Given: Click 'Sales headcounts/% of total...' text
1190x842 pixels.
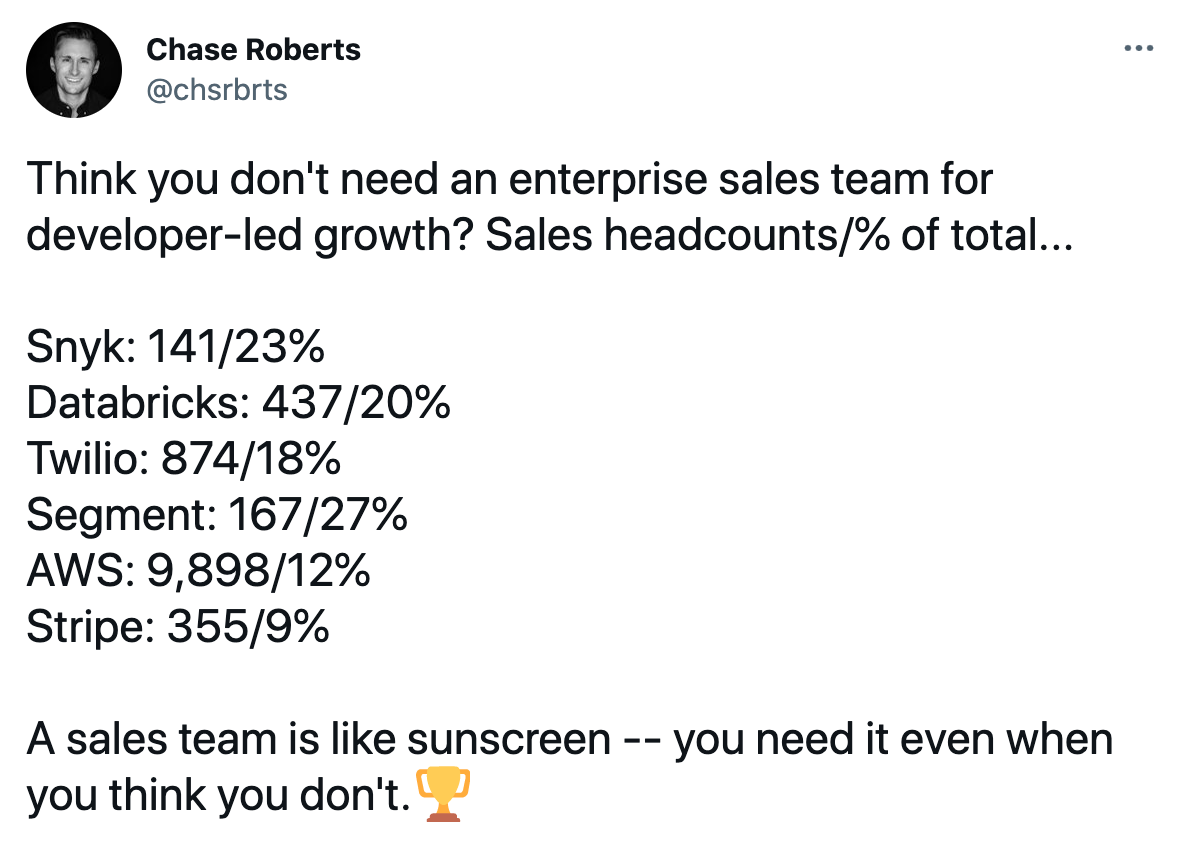Looking at the screenshot, I should [779, 235].
